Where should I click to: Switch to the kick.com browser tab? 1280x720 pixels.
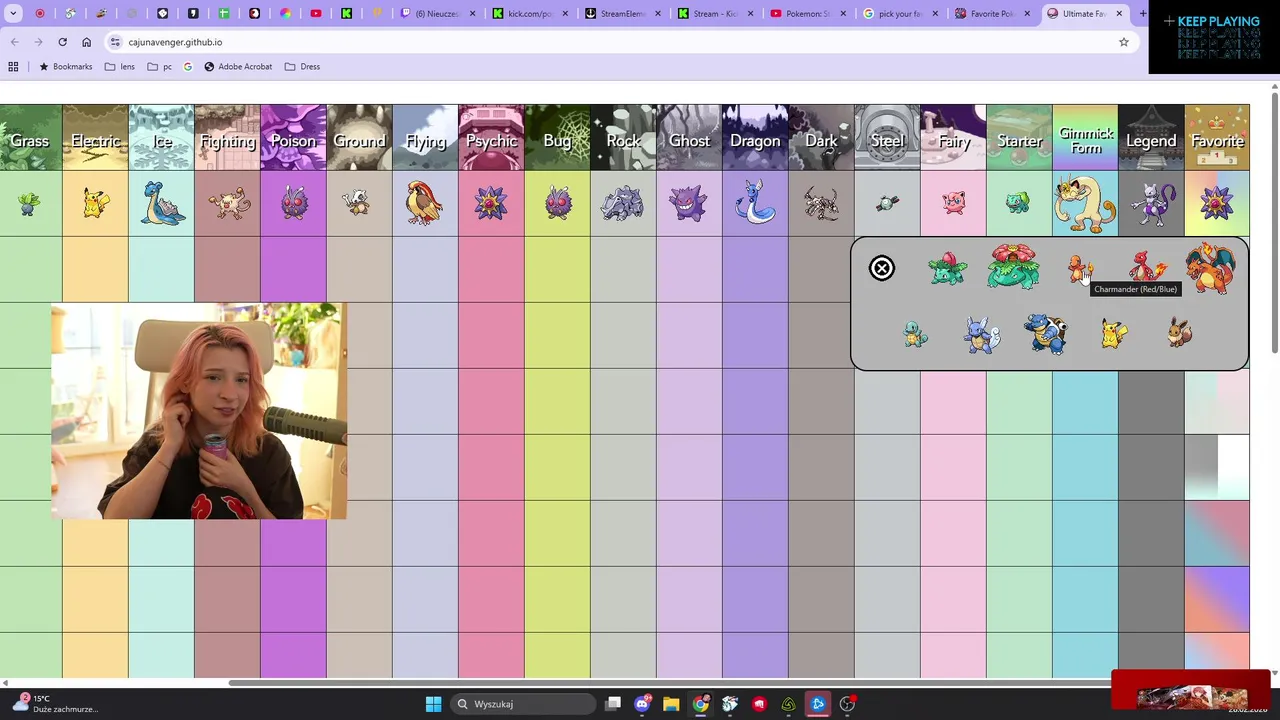530,14
